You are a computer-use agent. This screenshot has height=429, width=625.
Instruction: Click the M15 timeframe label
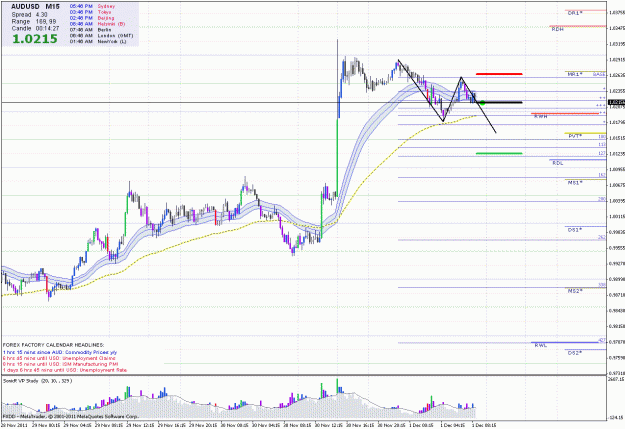point(52,7)
